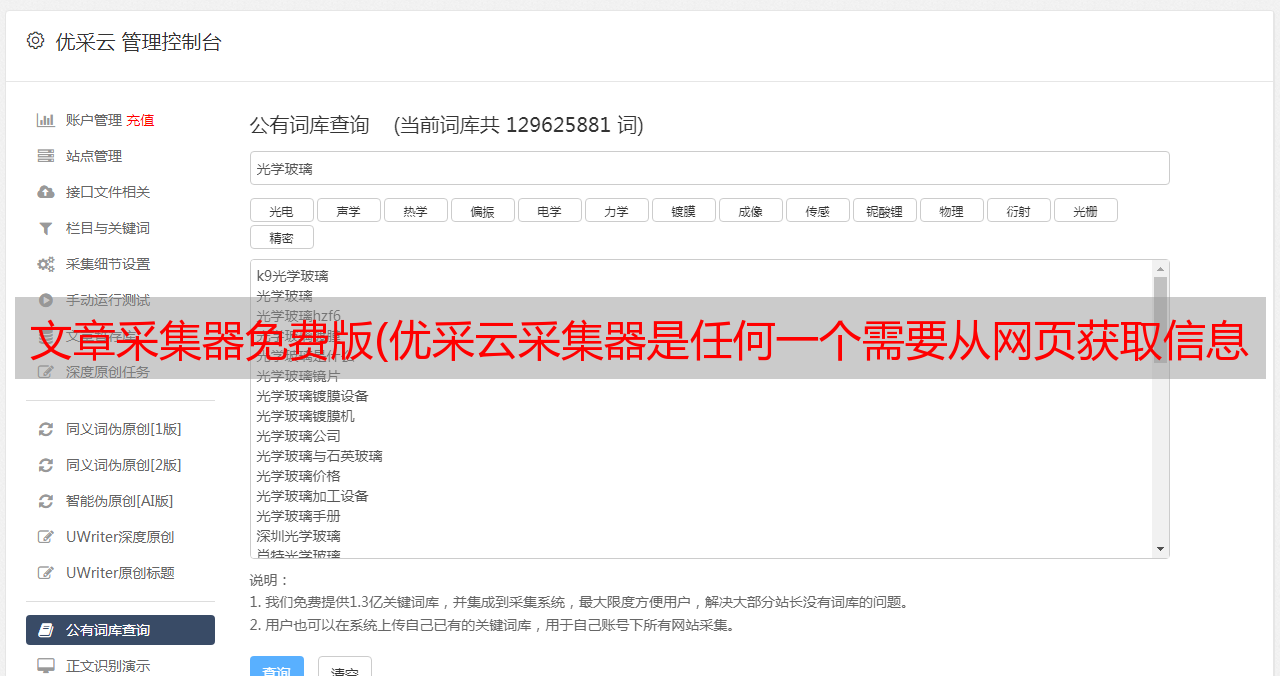This screenshot has height=676, width=1280.
Task: Click the 光学玻璃公司 result row
Action: 298,436
